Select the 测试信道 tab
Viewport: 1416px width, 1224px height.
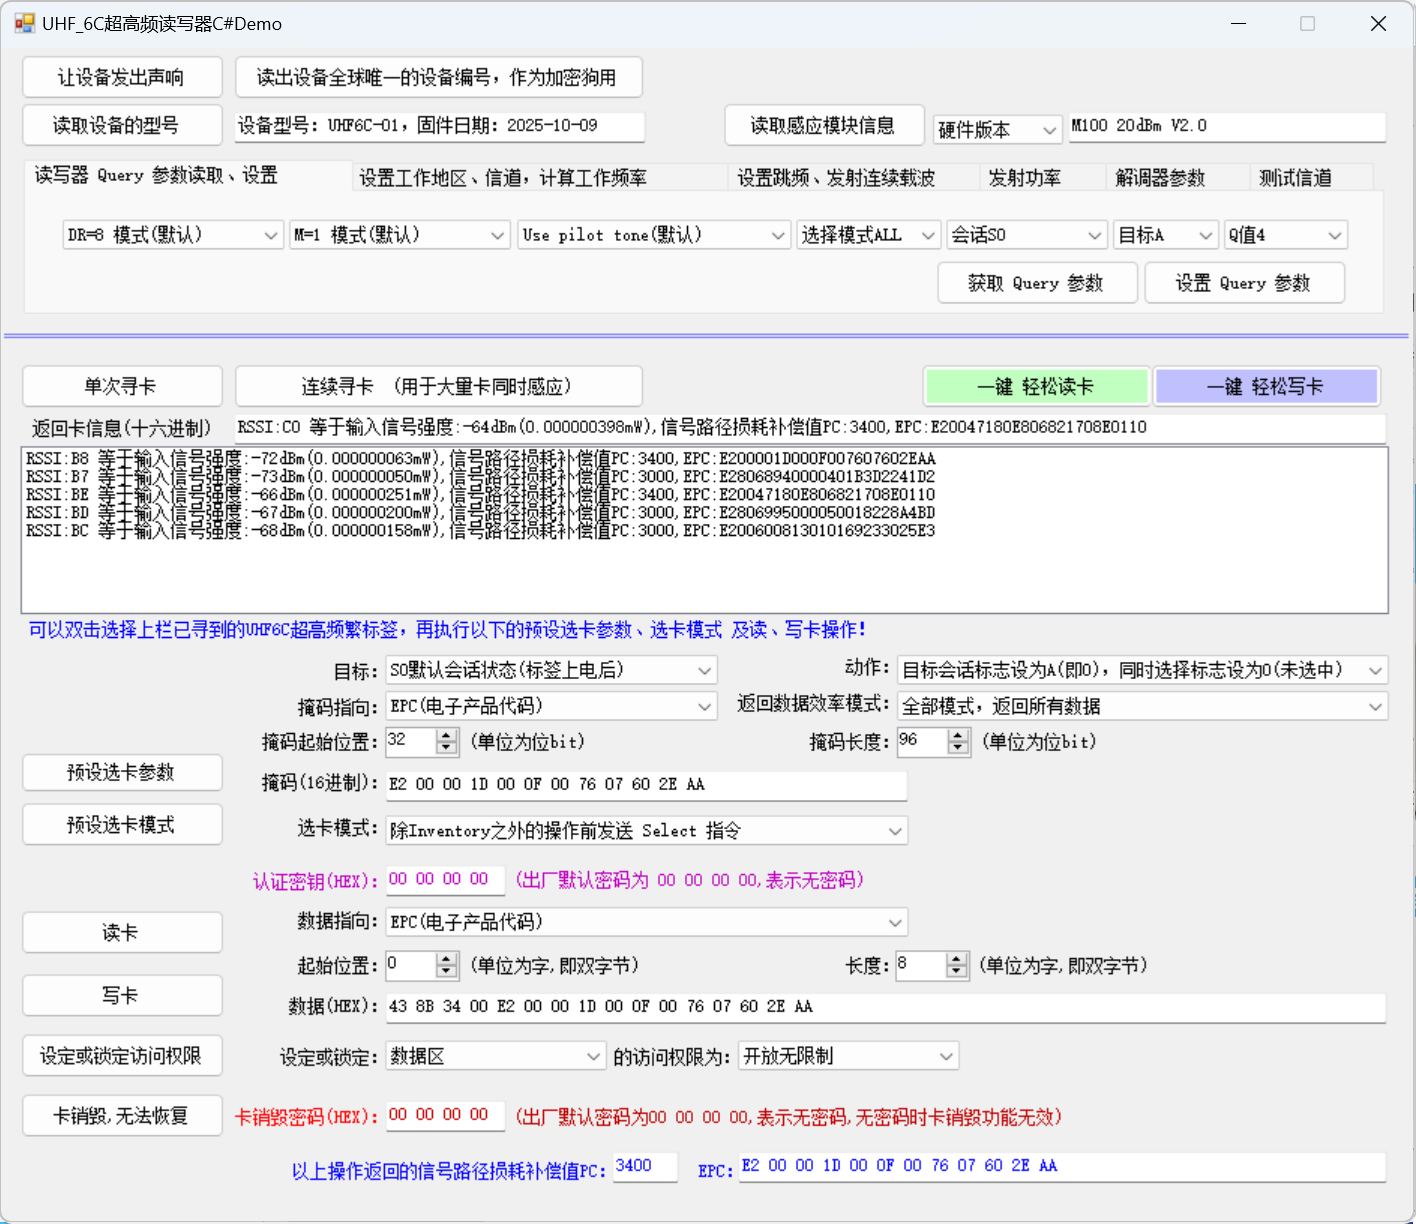(x=1295, y=178)
